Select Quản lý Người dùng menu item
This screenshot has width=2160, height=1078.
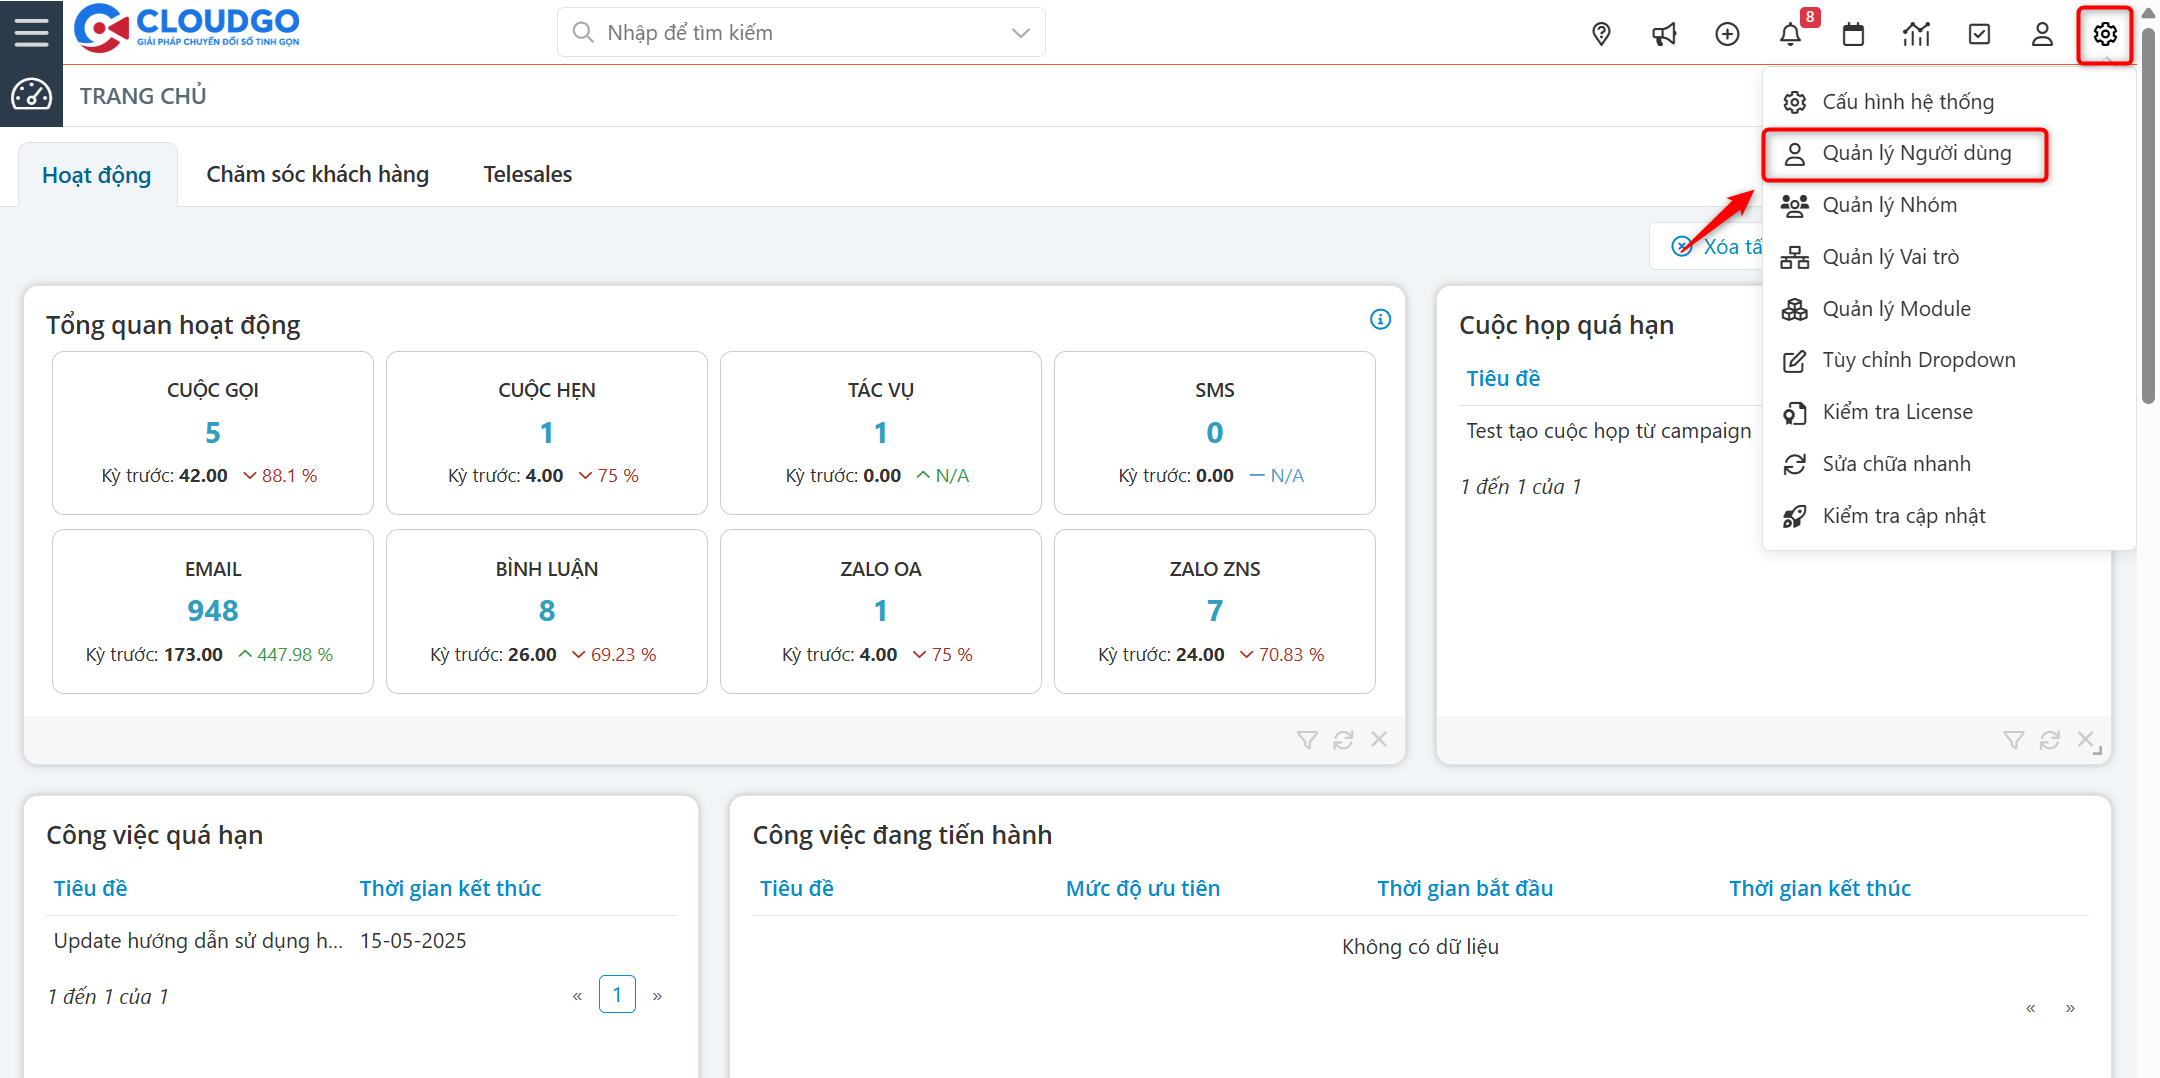1915,154
